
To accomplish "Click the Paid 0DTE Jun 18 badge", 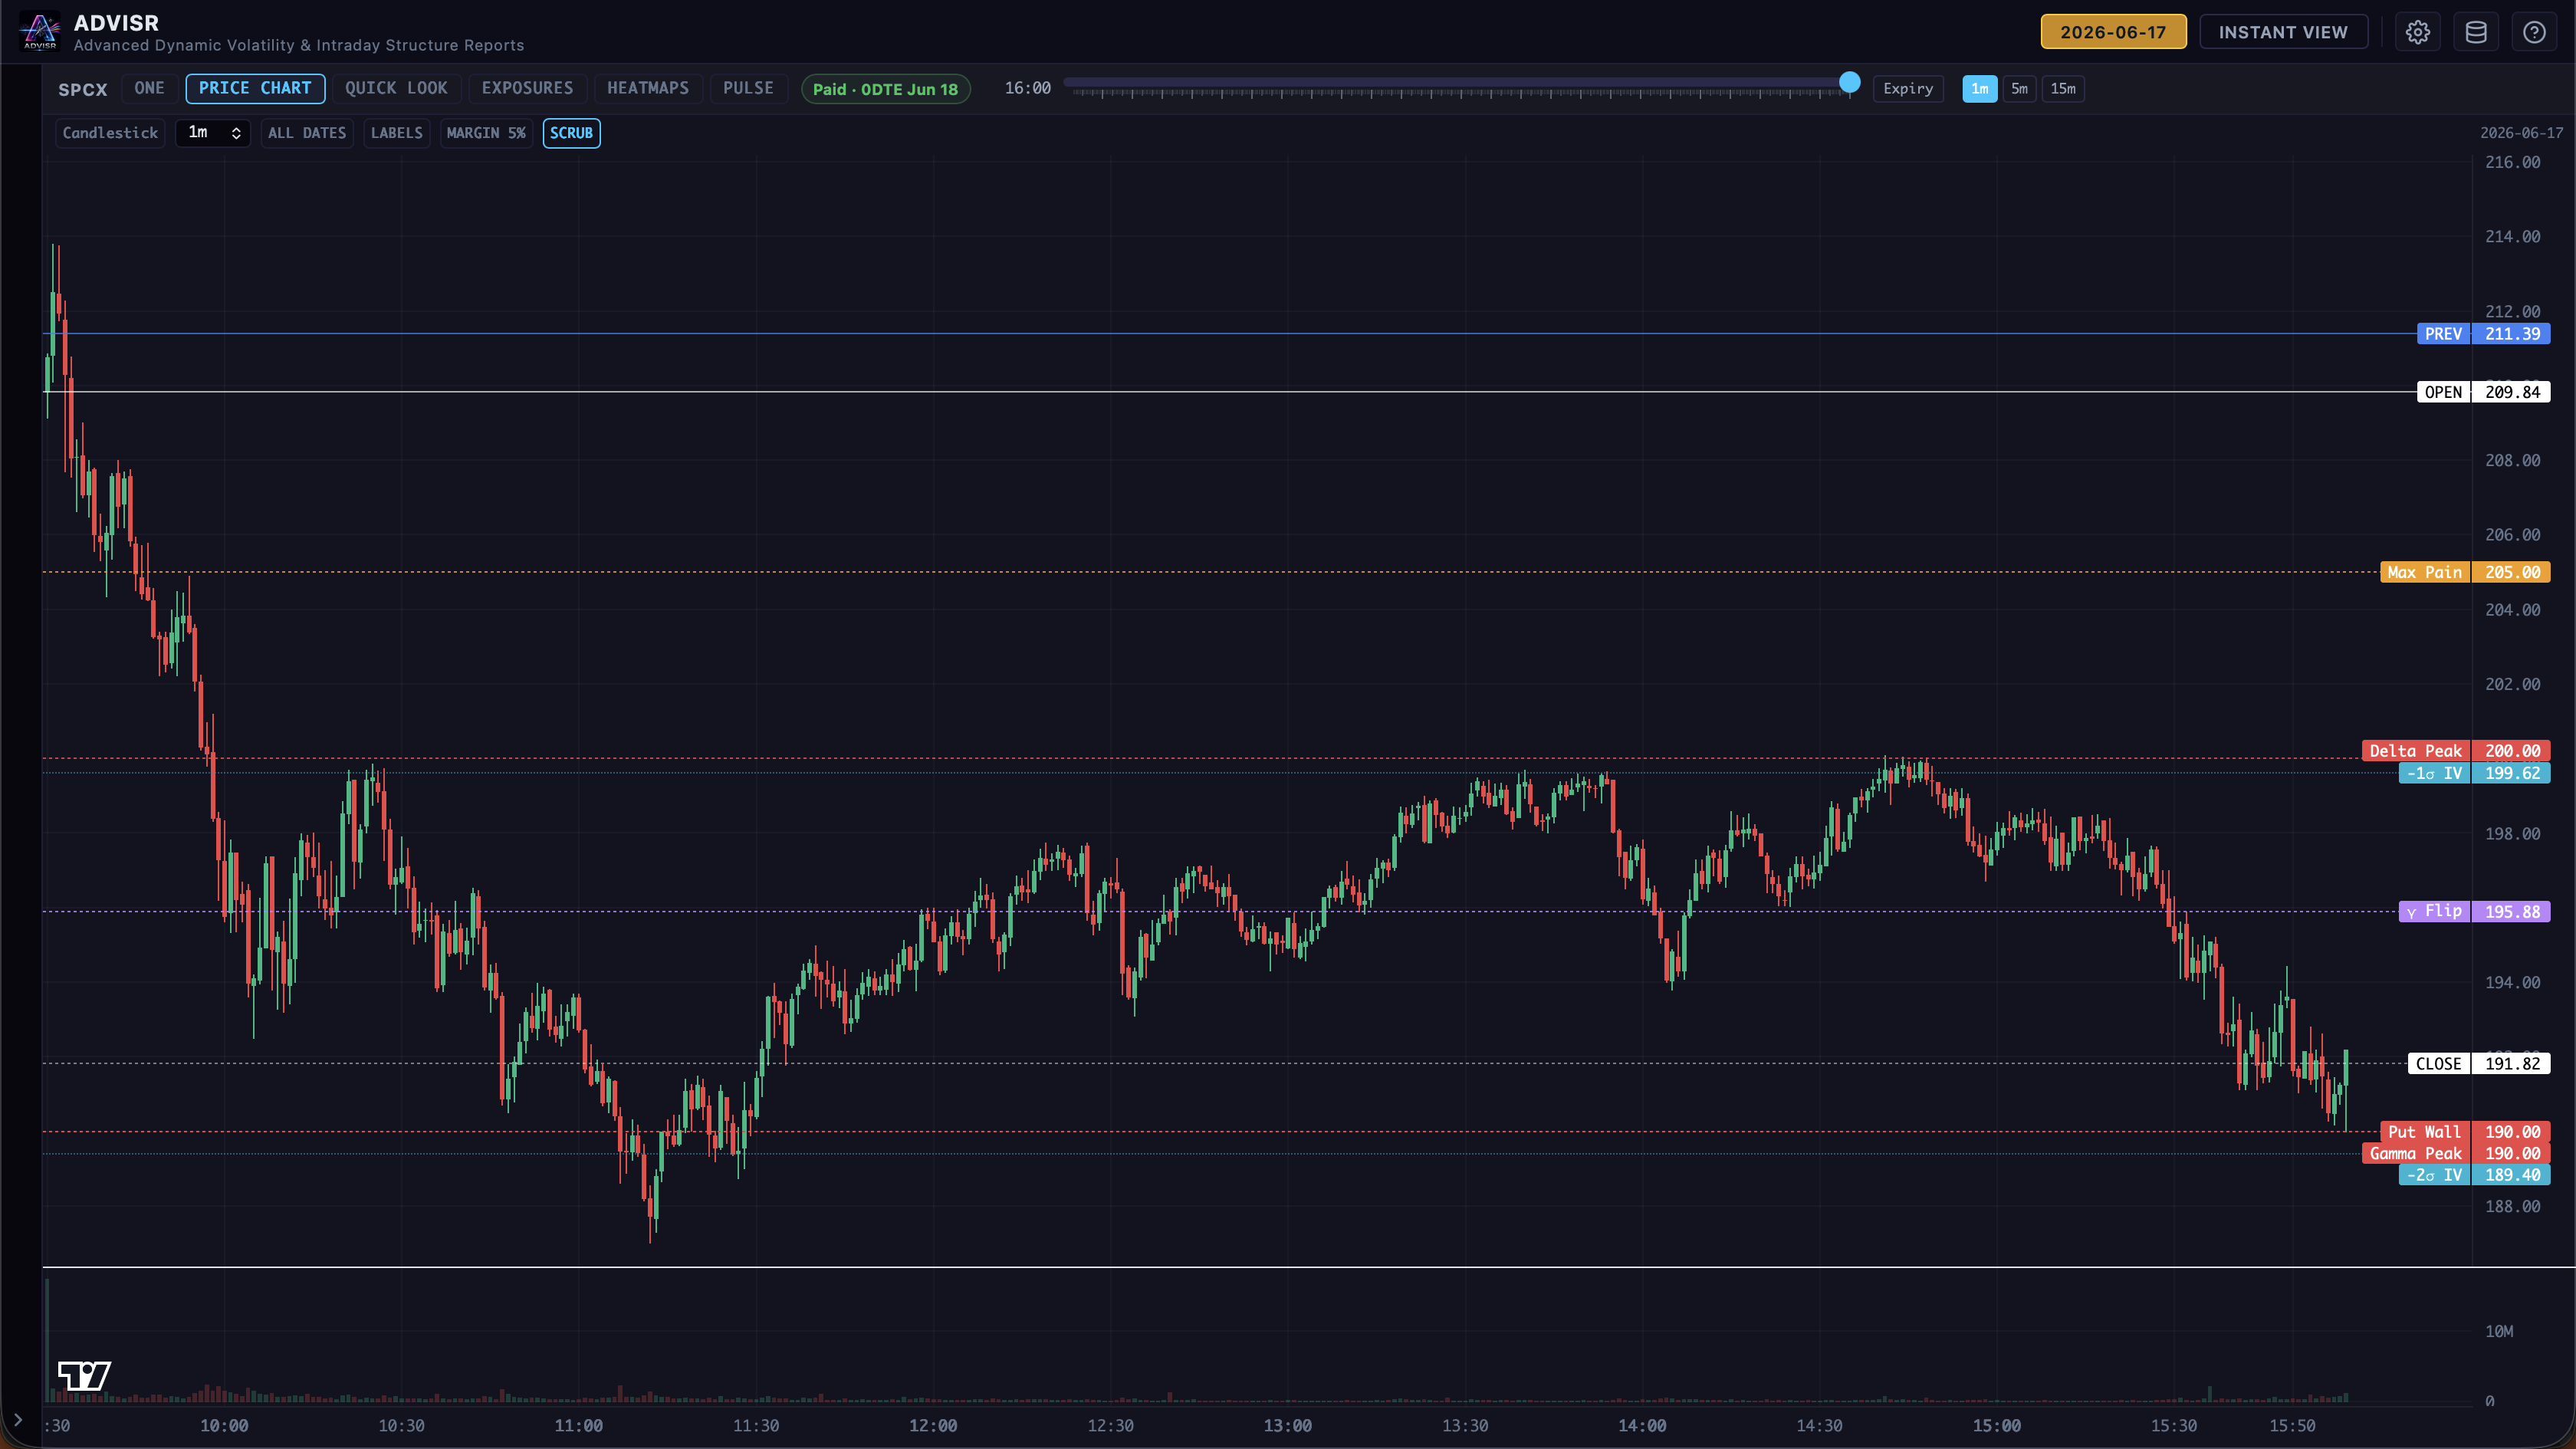I will tap(885, 89).
